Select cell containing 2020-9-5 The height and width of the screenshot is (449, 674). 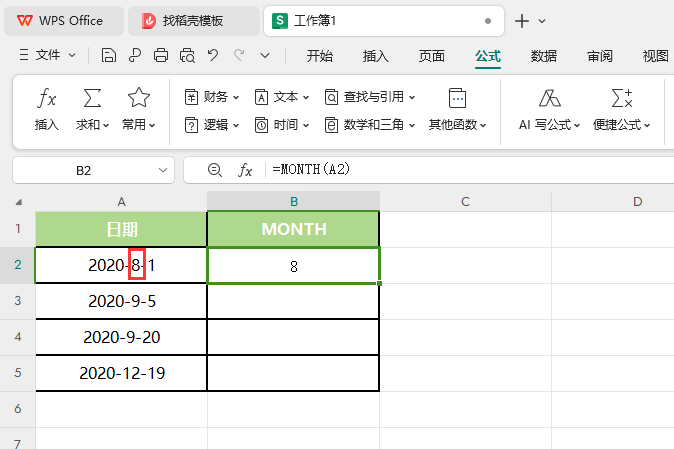point(121,301)
